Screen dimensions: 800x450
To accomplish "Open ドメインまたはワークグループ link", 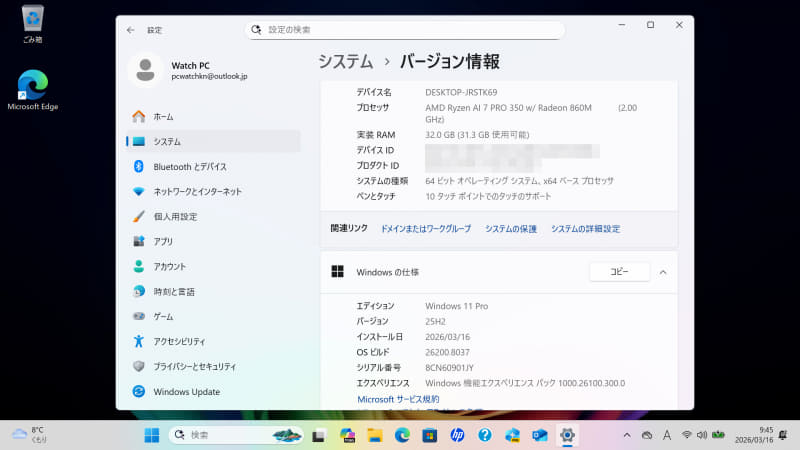I will pos(426,229).
